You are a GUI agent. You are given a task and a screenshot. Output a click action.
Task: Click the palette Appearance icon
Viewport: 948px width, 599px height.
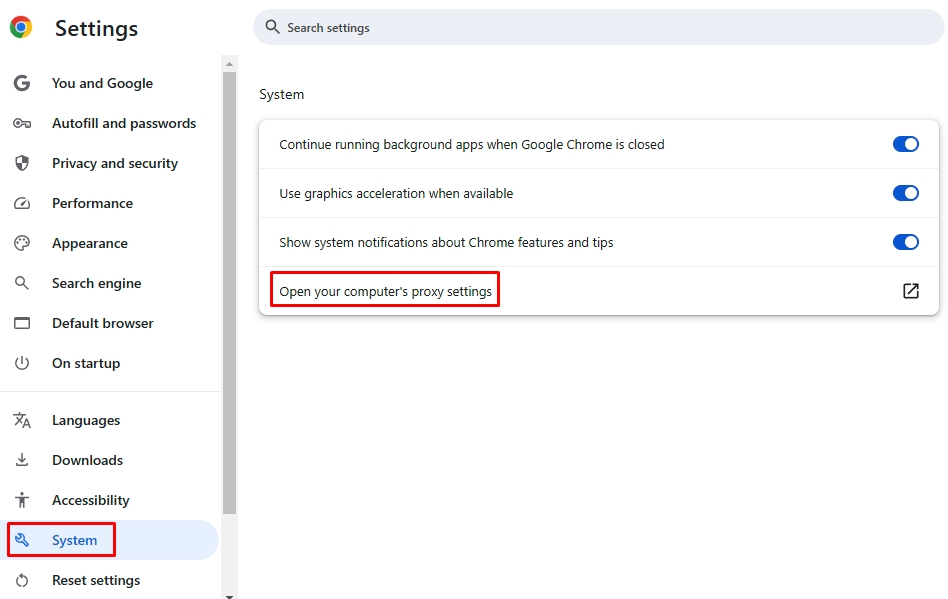(x=22, y=243)
